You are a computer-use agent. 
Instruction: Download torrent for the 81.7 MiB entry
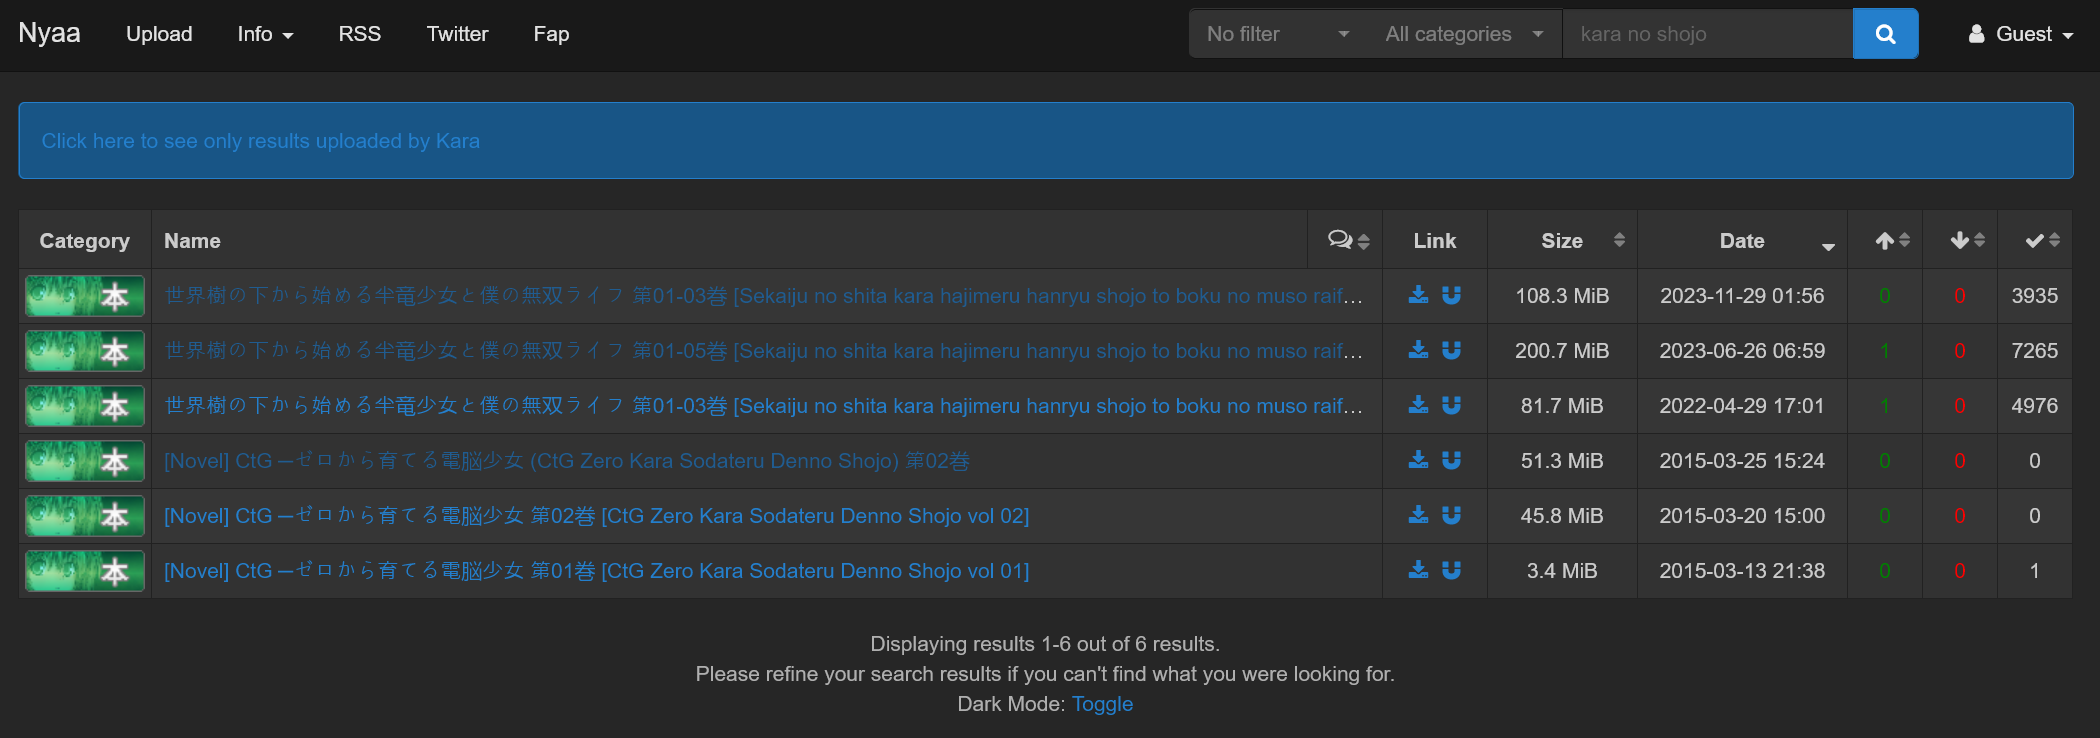coord(1418,405)
